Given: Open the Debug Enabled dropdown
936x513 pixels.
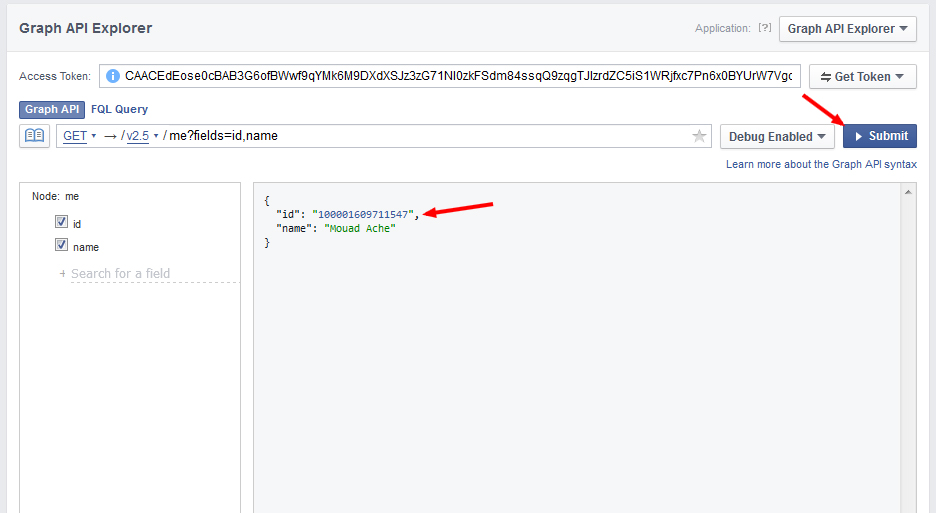Looking at the screenshot, I should click(x=777, y=136).
